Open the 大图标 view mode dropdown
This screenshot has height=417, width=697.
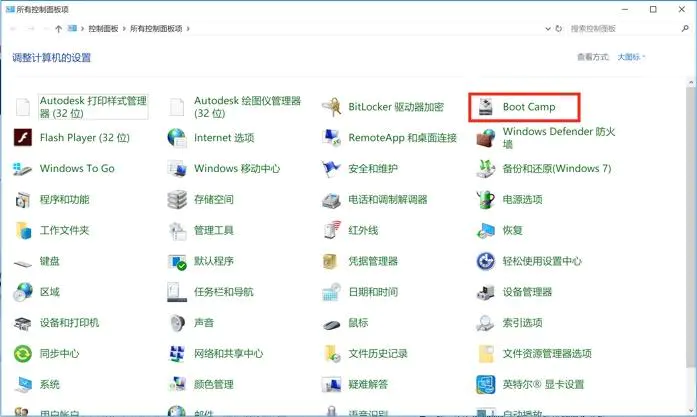pyautogui.click(x=631, y=57)
